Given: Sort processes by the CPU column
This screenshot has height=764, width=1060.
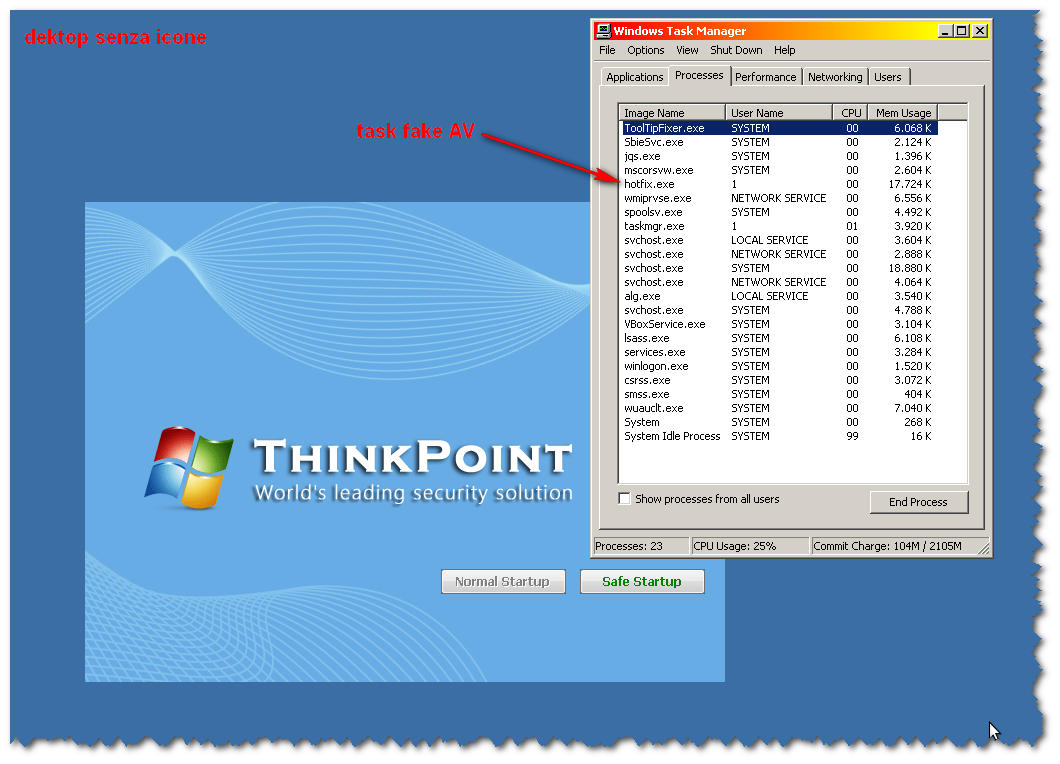Looking at the screenshot, I should pyautogui.click(x=849, y=112).
